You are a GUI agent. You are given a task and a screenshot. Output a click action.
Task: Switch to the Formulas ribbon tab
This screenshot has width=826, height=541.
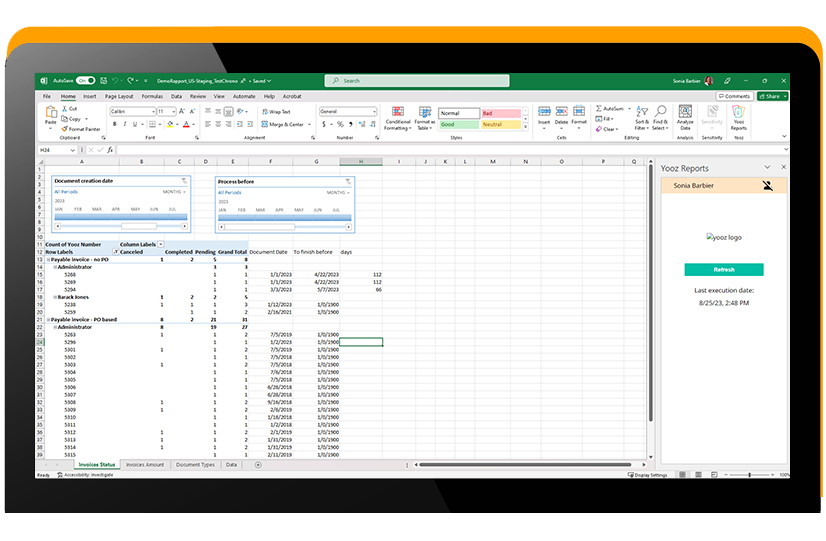click(x=152, y=96)
